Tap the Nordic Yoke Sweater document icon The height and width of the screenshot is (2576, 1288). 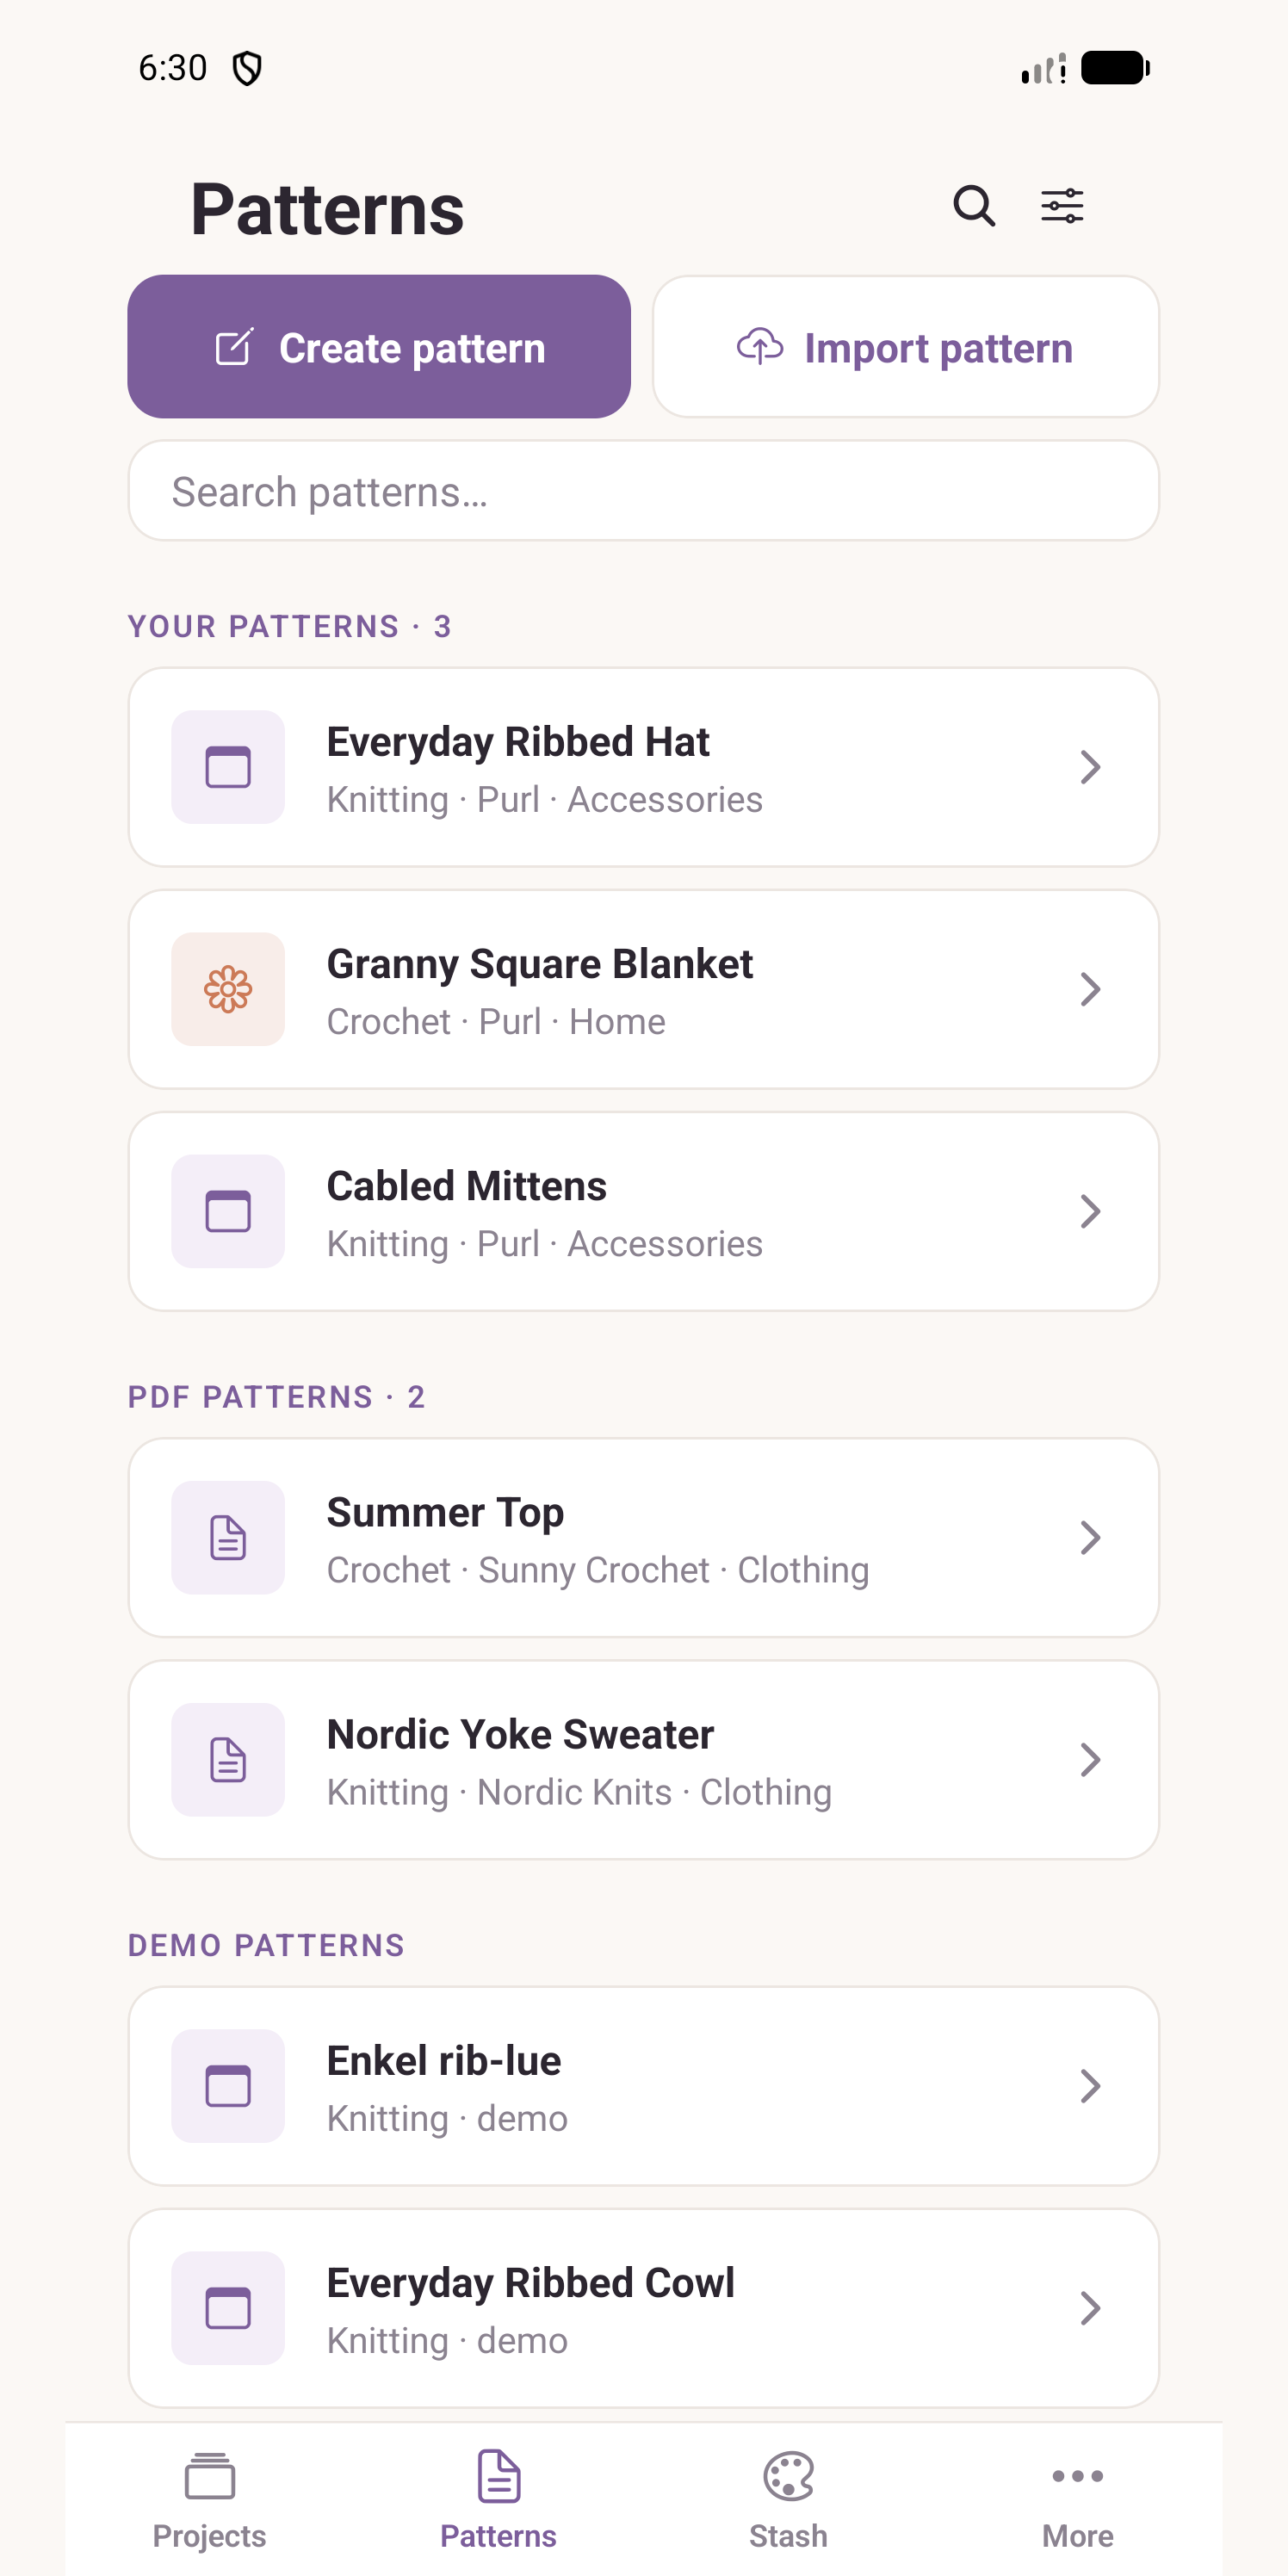tap(228, 1759)
